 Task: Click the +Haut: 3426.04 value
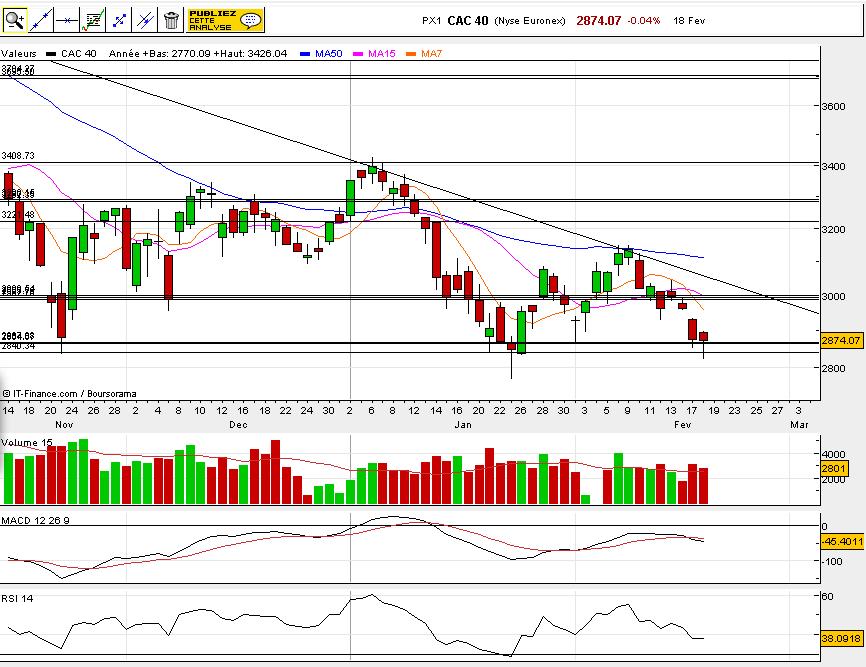(250, 54)
